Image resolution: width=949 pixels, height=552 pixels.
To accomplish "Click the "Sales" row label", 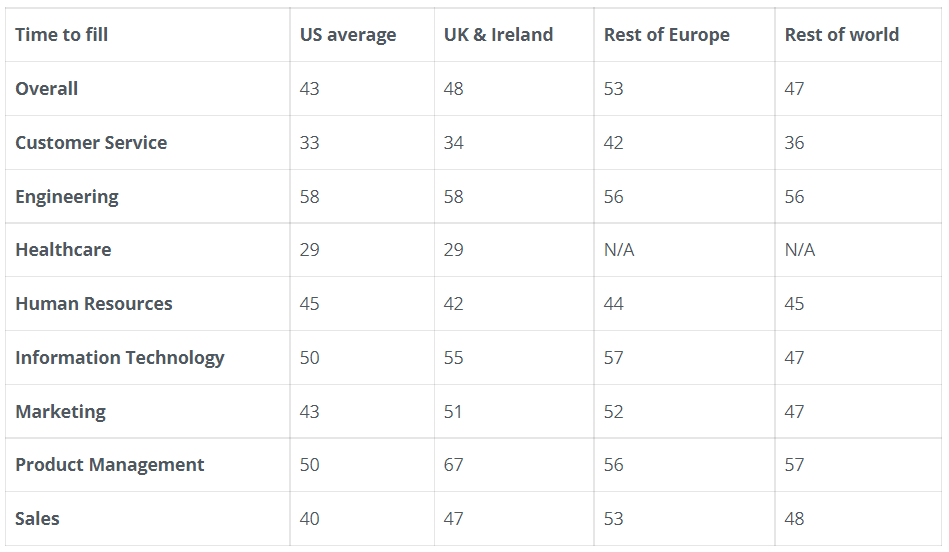I will coord(38,519).
